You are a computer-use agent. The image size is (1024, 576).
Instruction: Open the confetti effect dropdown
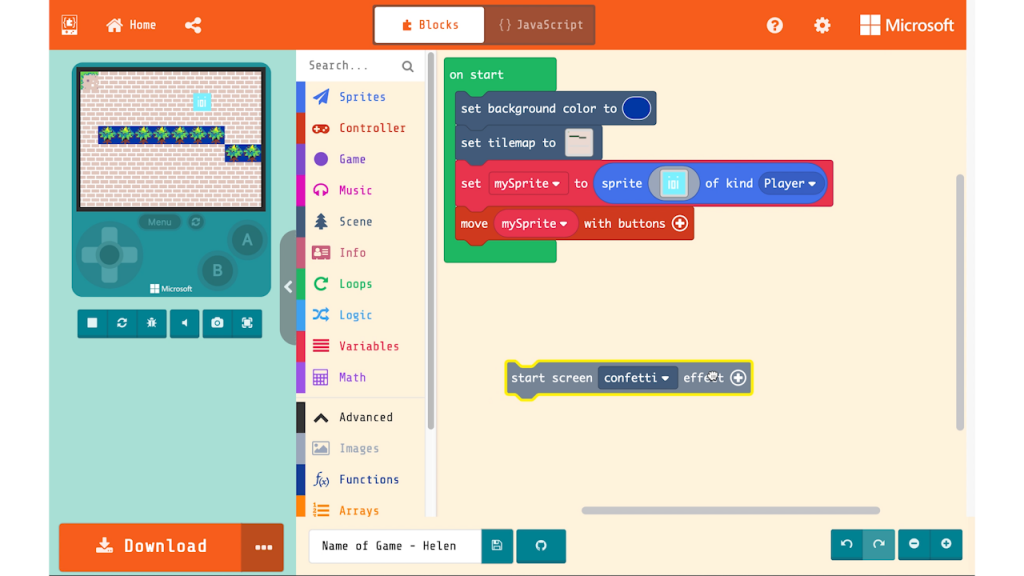[637, 378]
